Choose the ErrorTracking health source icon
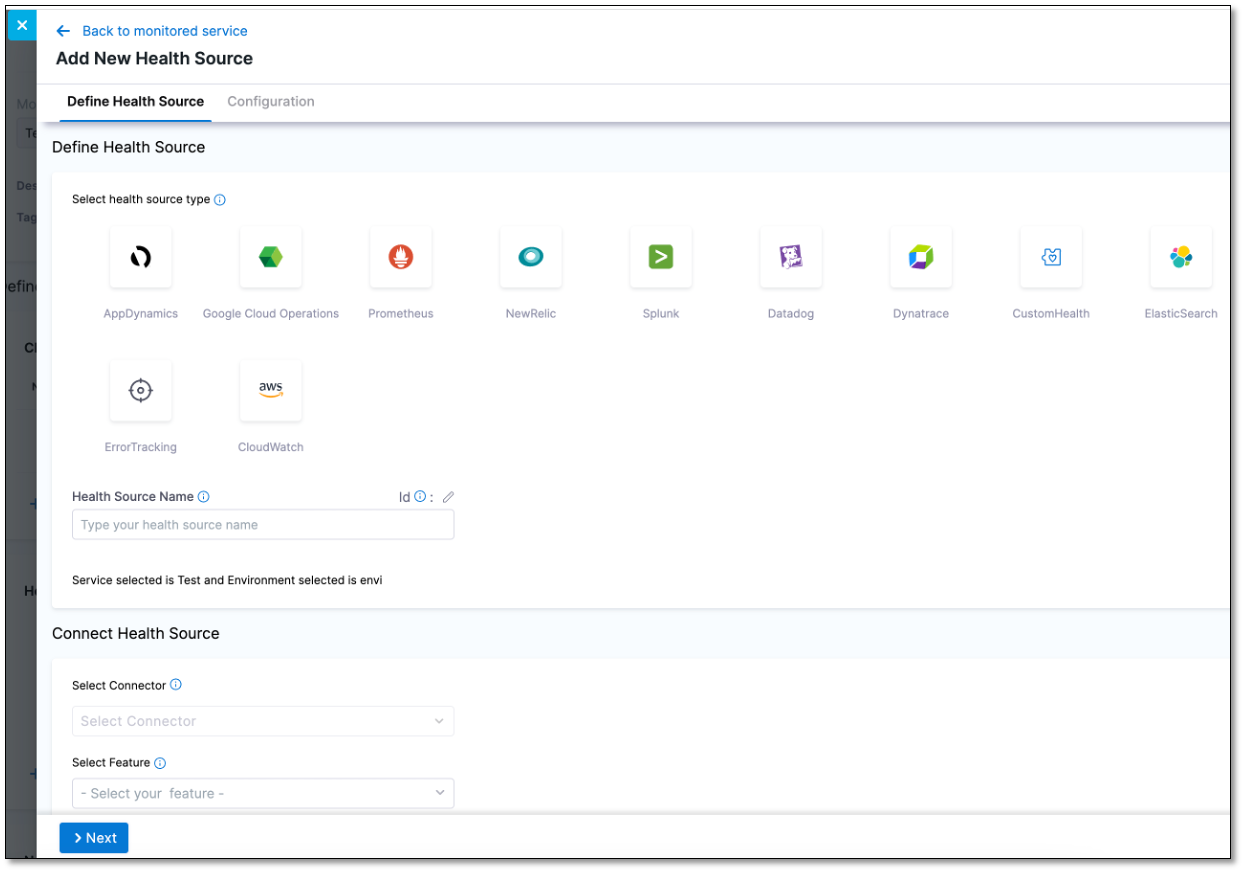The image size is (1244, 872). (x=140, y=391)
